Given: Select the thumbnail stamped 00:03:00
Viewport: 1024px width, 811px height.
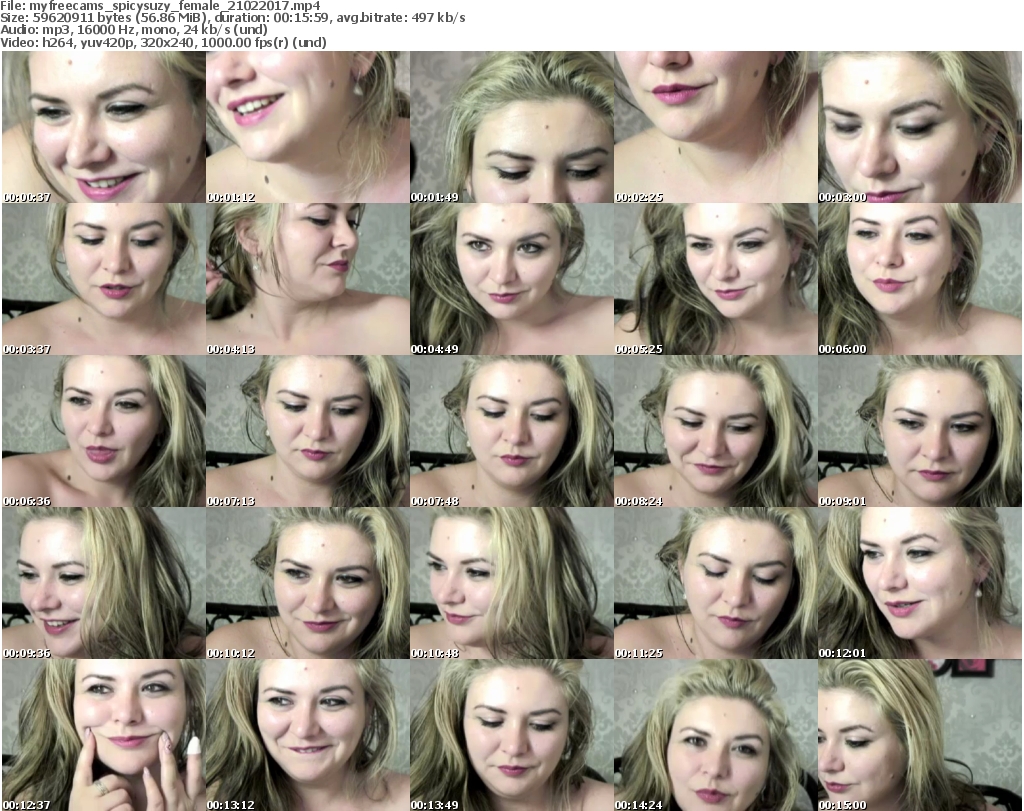Looking at the screenshot, I should 920,127.
